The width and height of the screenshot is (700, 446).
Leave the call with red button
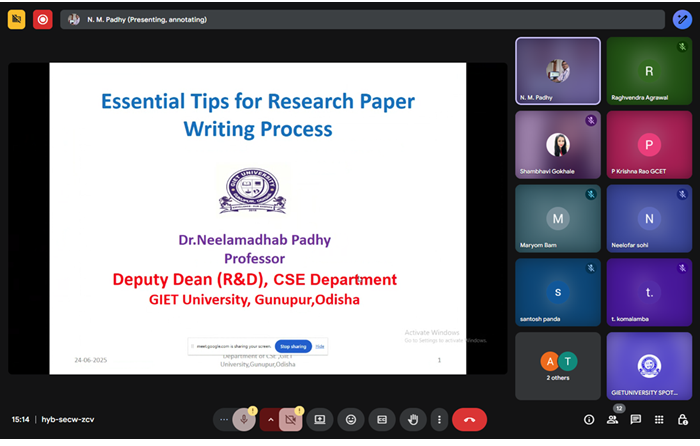click(469, 419)
